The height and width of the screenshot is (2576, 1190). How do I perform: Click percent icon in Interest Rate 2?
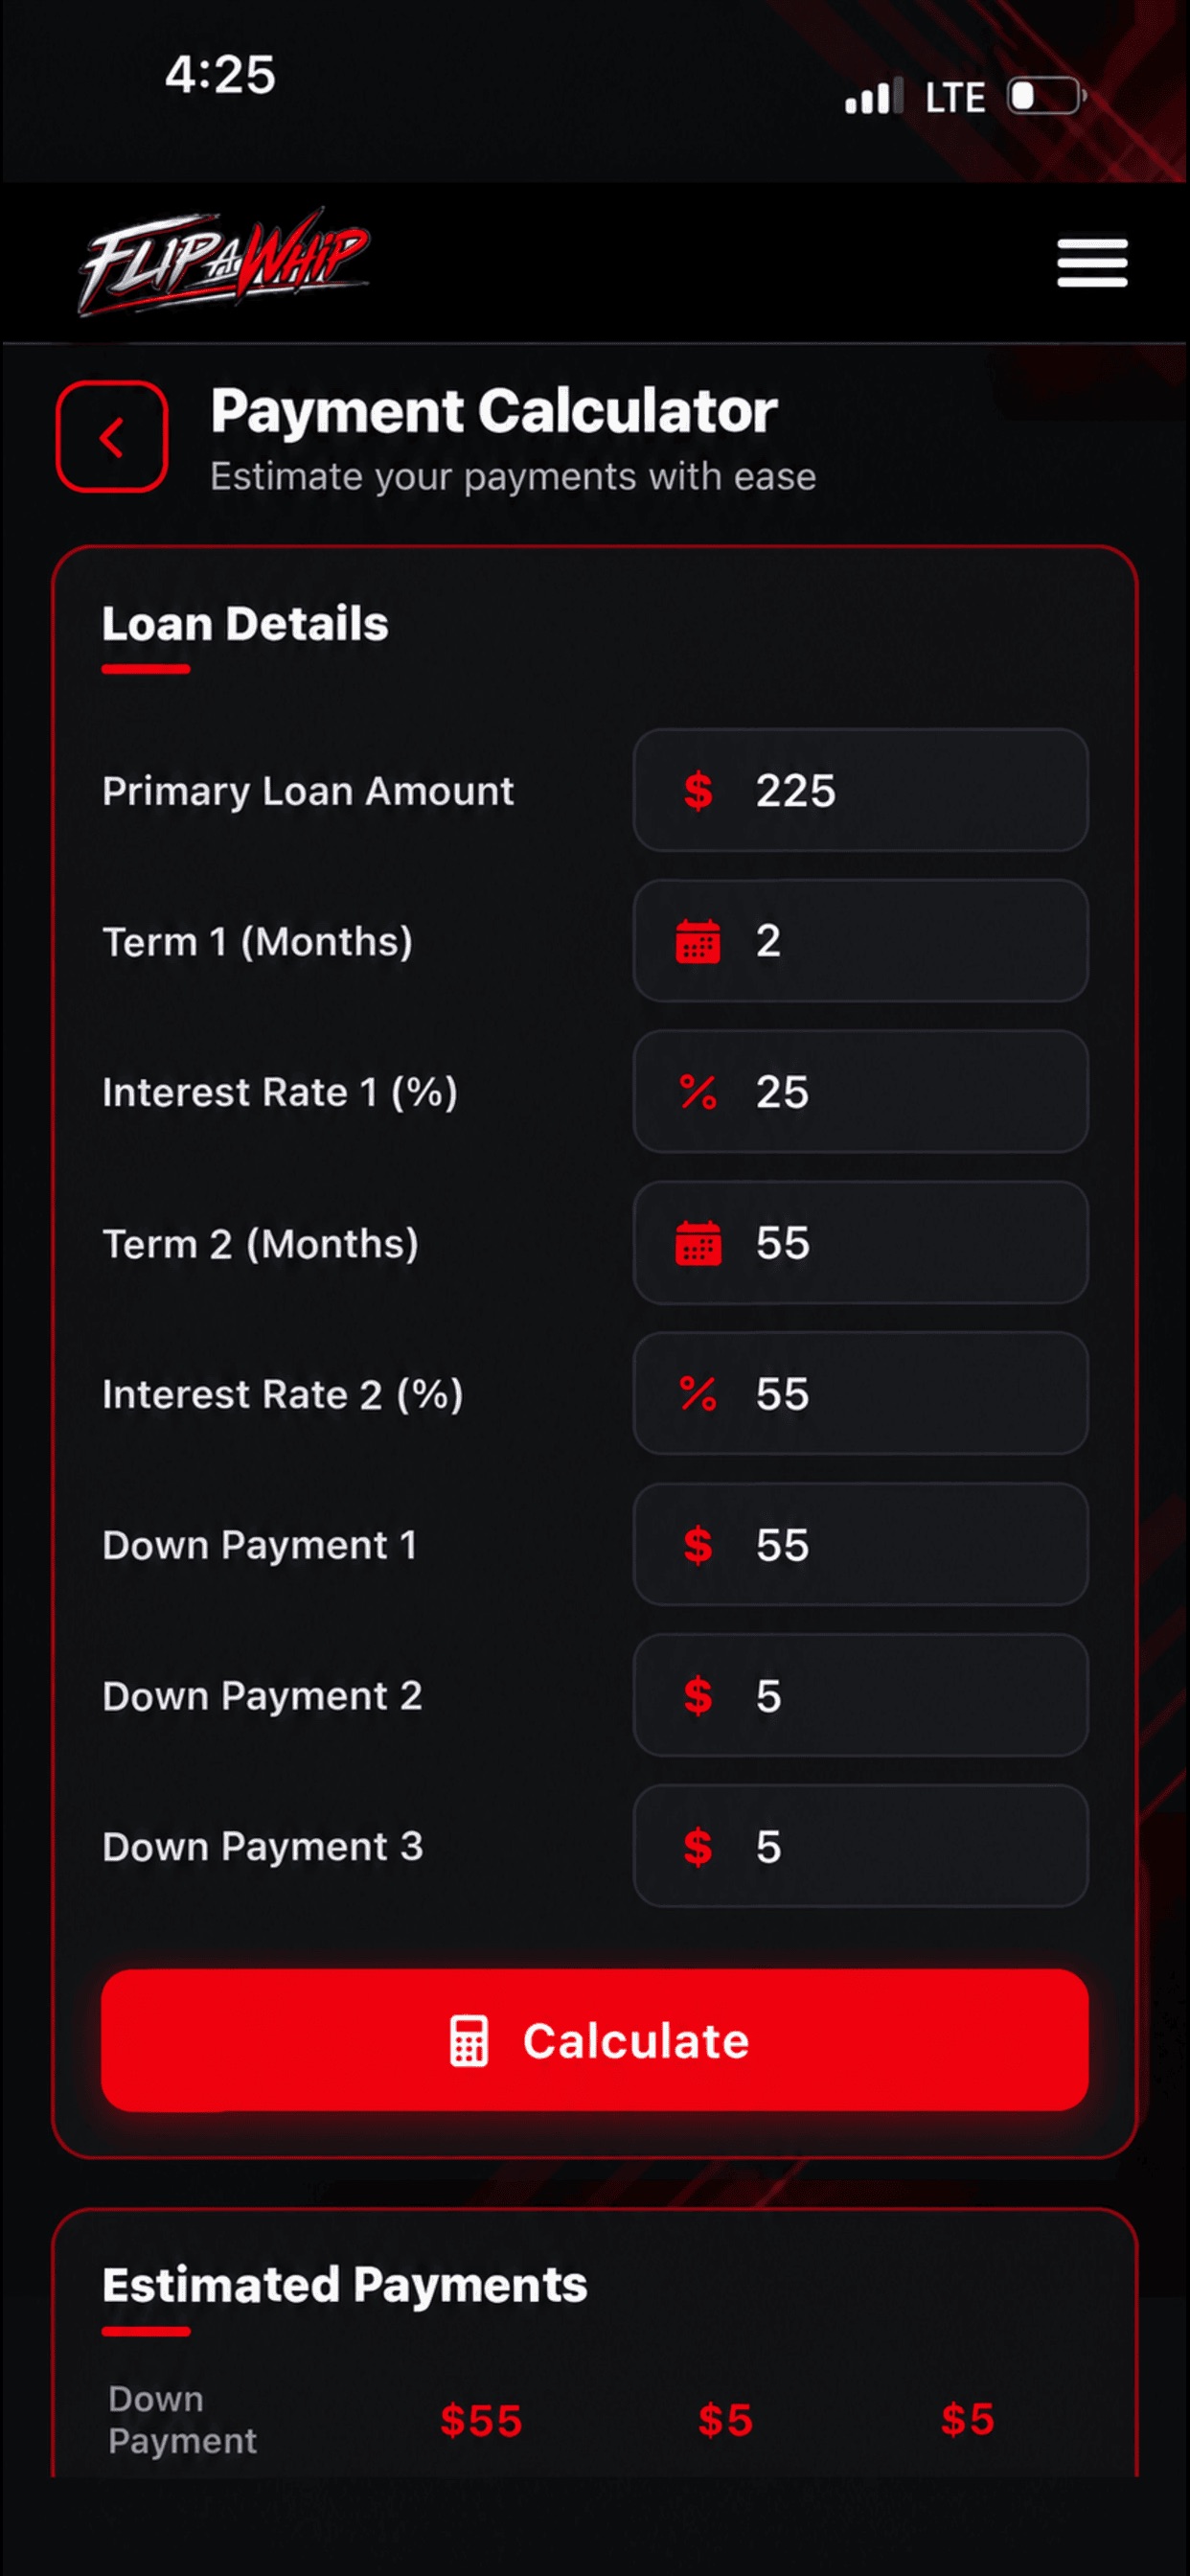698,1394
